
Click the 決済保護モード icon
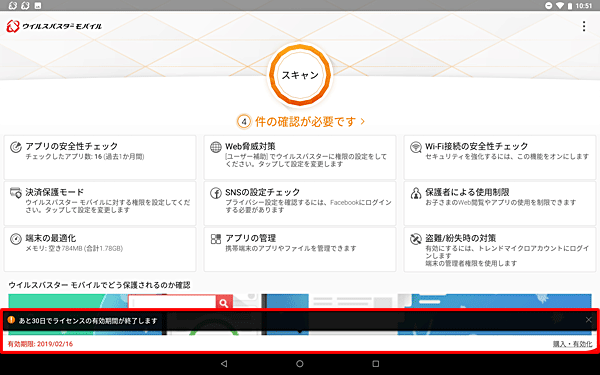(16, 193)
